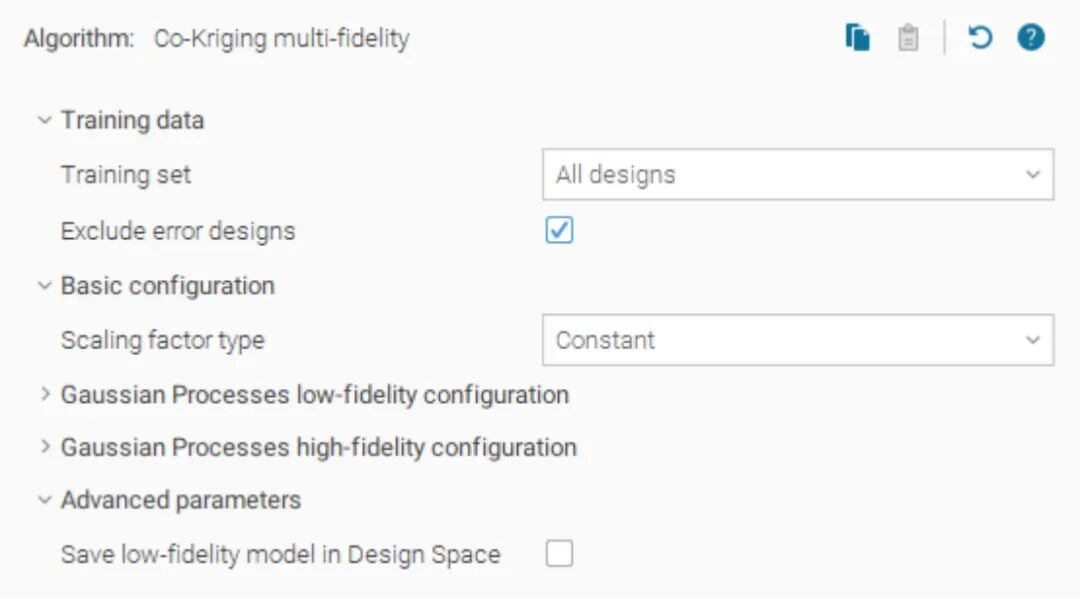Open help via the question mark icon
This screenshot has height=599, width=1080.
click(1031, 39)
